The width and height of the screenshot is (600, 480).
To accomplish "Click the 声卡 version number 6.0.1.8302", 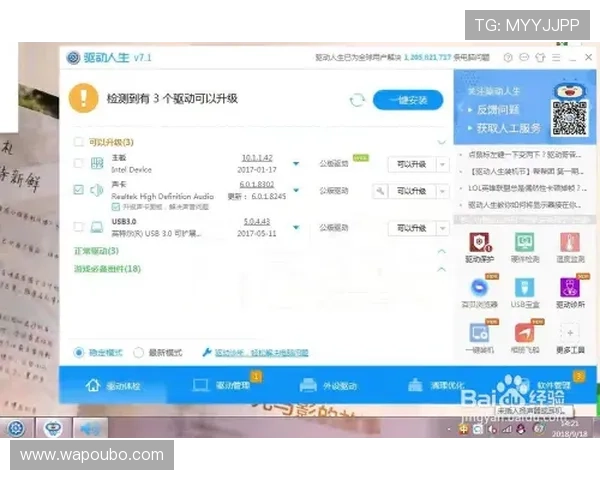I will point(257,184).
